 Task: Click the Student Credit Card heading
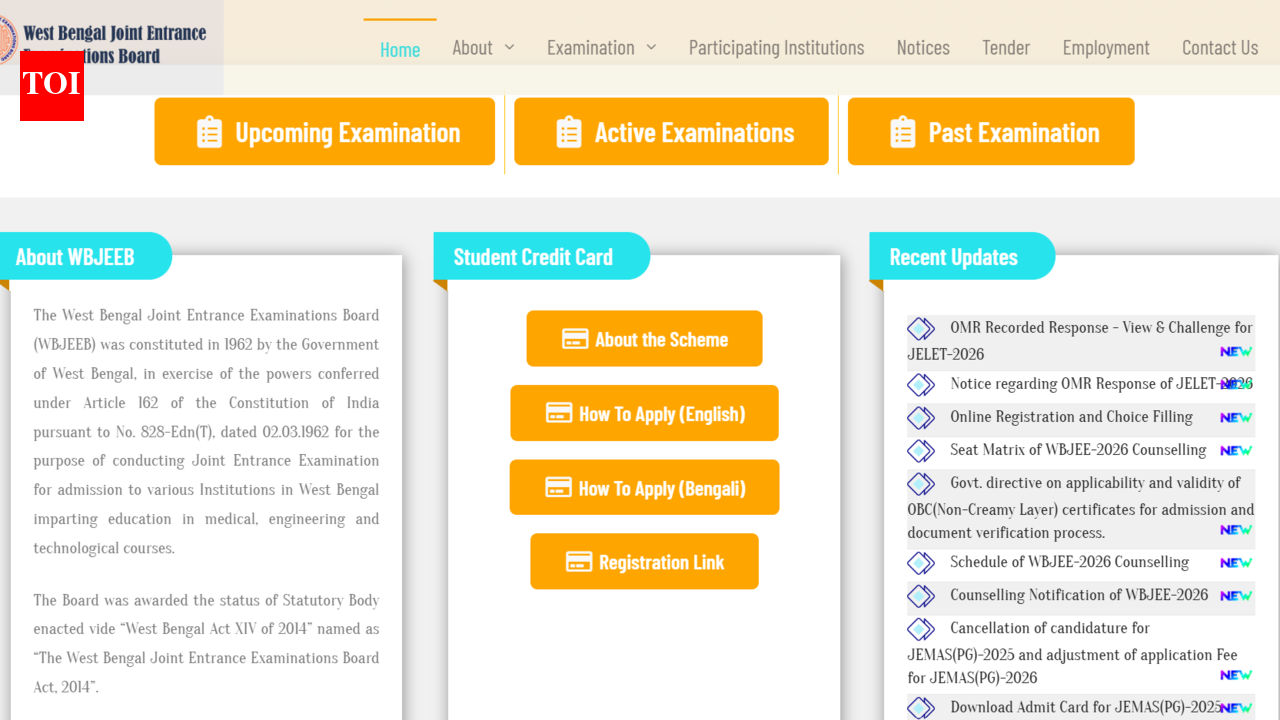[x=533, y=257]
